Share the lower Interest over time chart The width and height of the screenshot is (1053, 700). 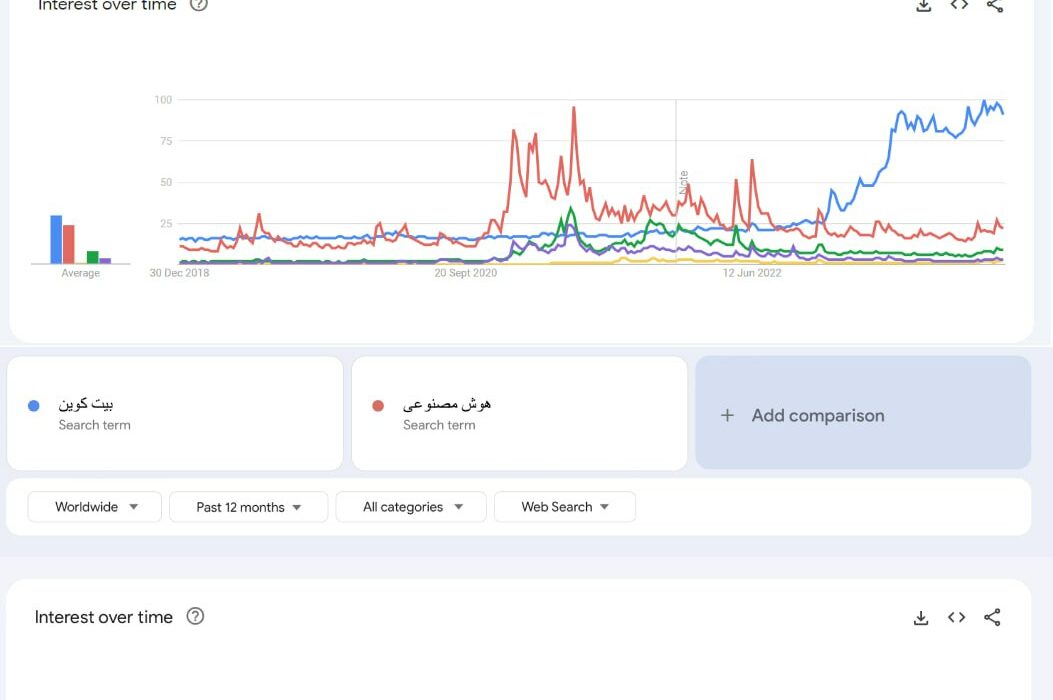pos(992,617)
